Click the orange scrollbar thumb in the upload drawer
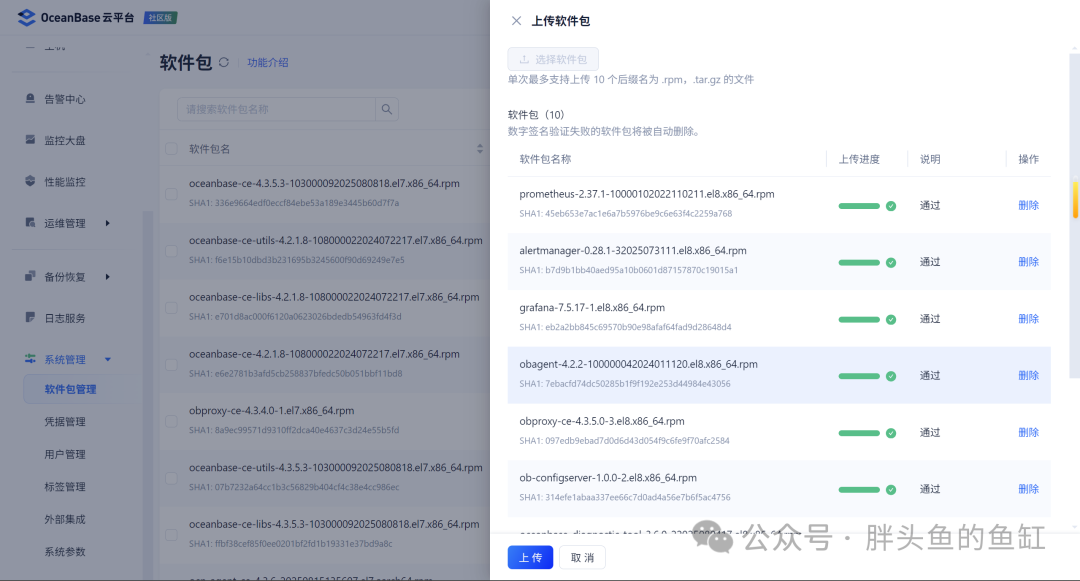Image resolution: width=1080 pixels, height=581 pixels. click(1075, 199)
